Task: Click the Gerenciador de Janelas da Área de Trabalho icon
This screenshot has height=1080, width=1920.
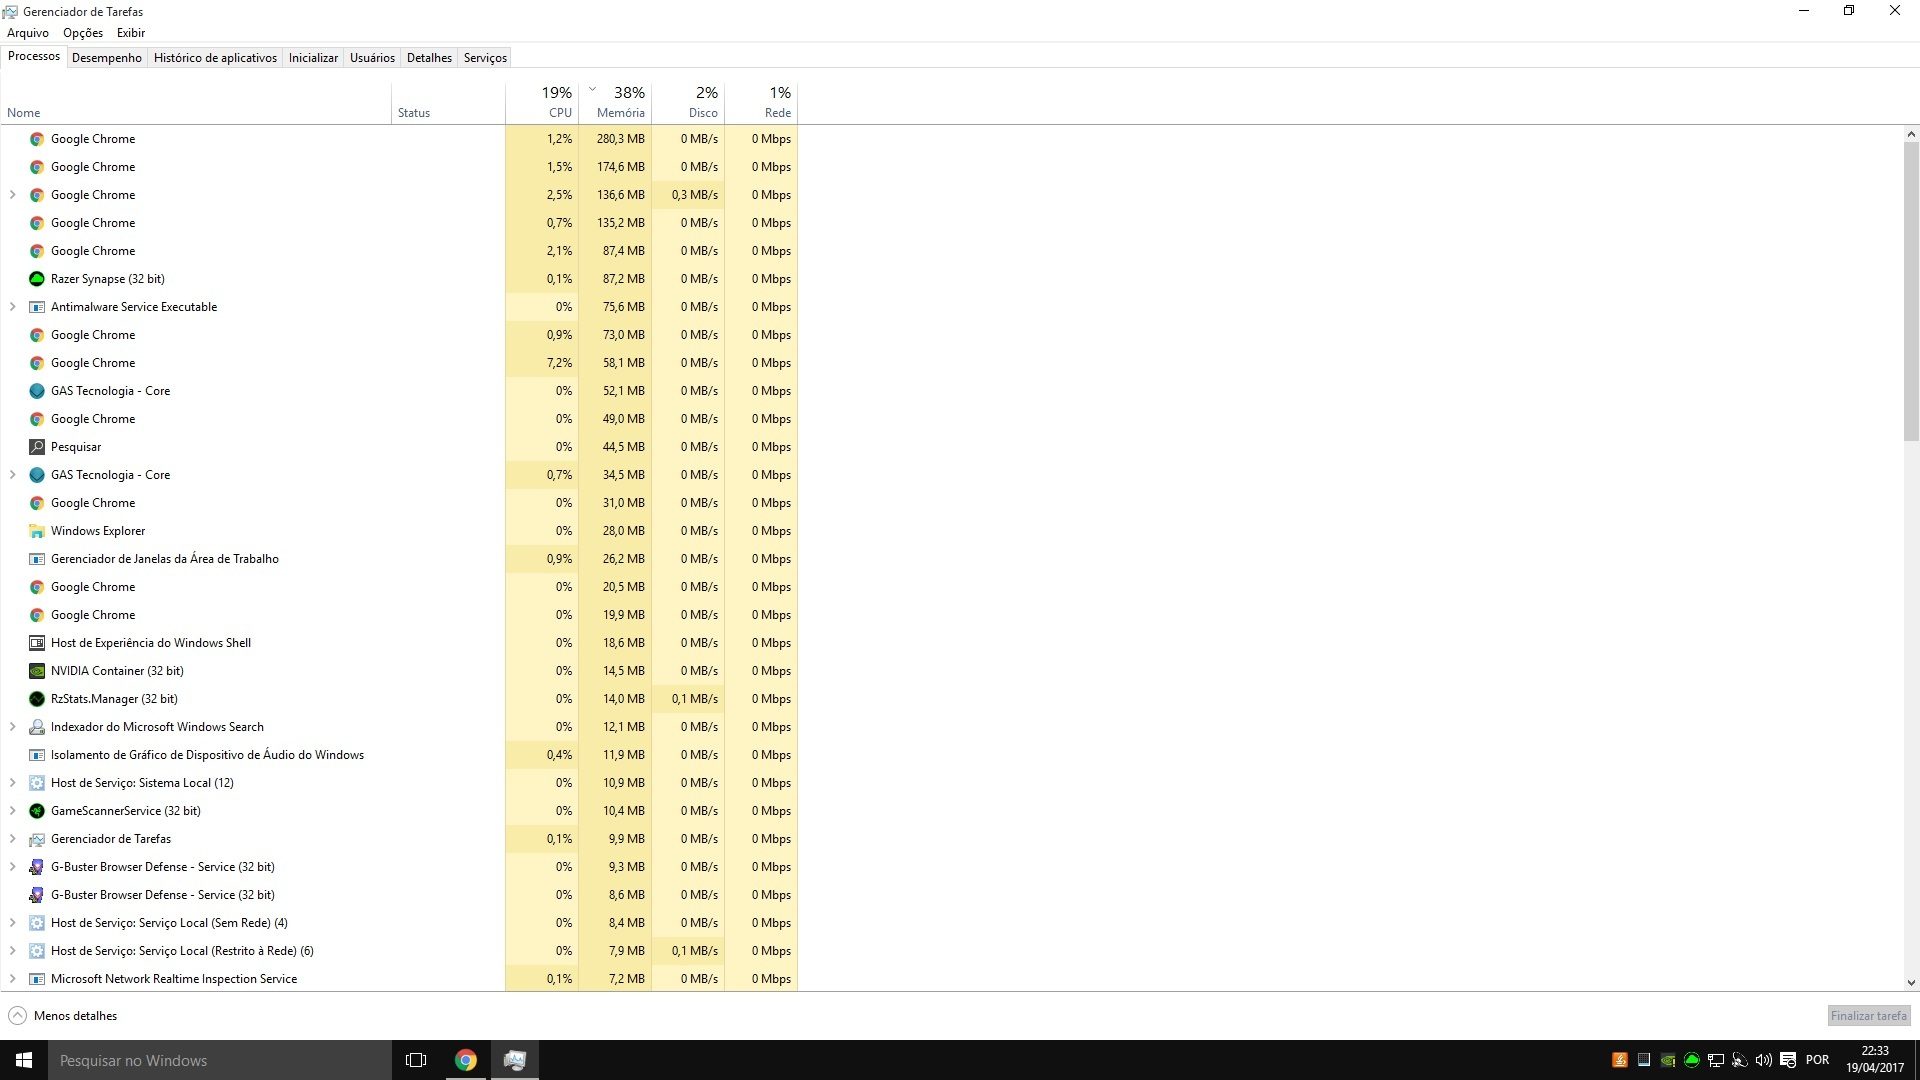Action: [x=37, y=559]
